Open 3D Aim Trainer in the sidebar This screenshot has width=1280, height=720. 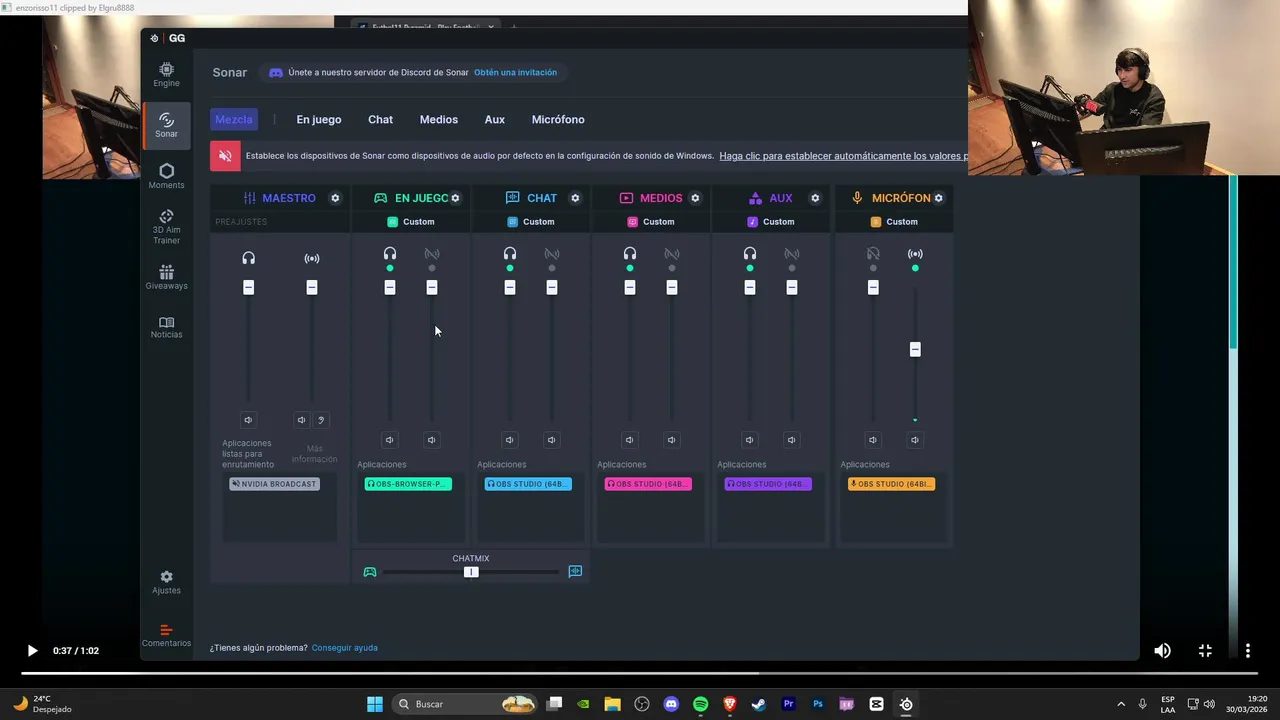coord(166,227)
